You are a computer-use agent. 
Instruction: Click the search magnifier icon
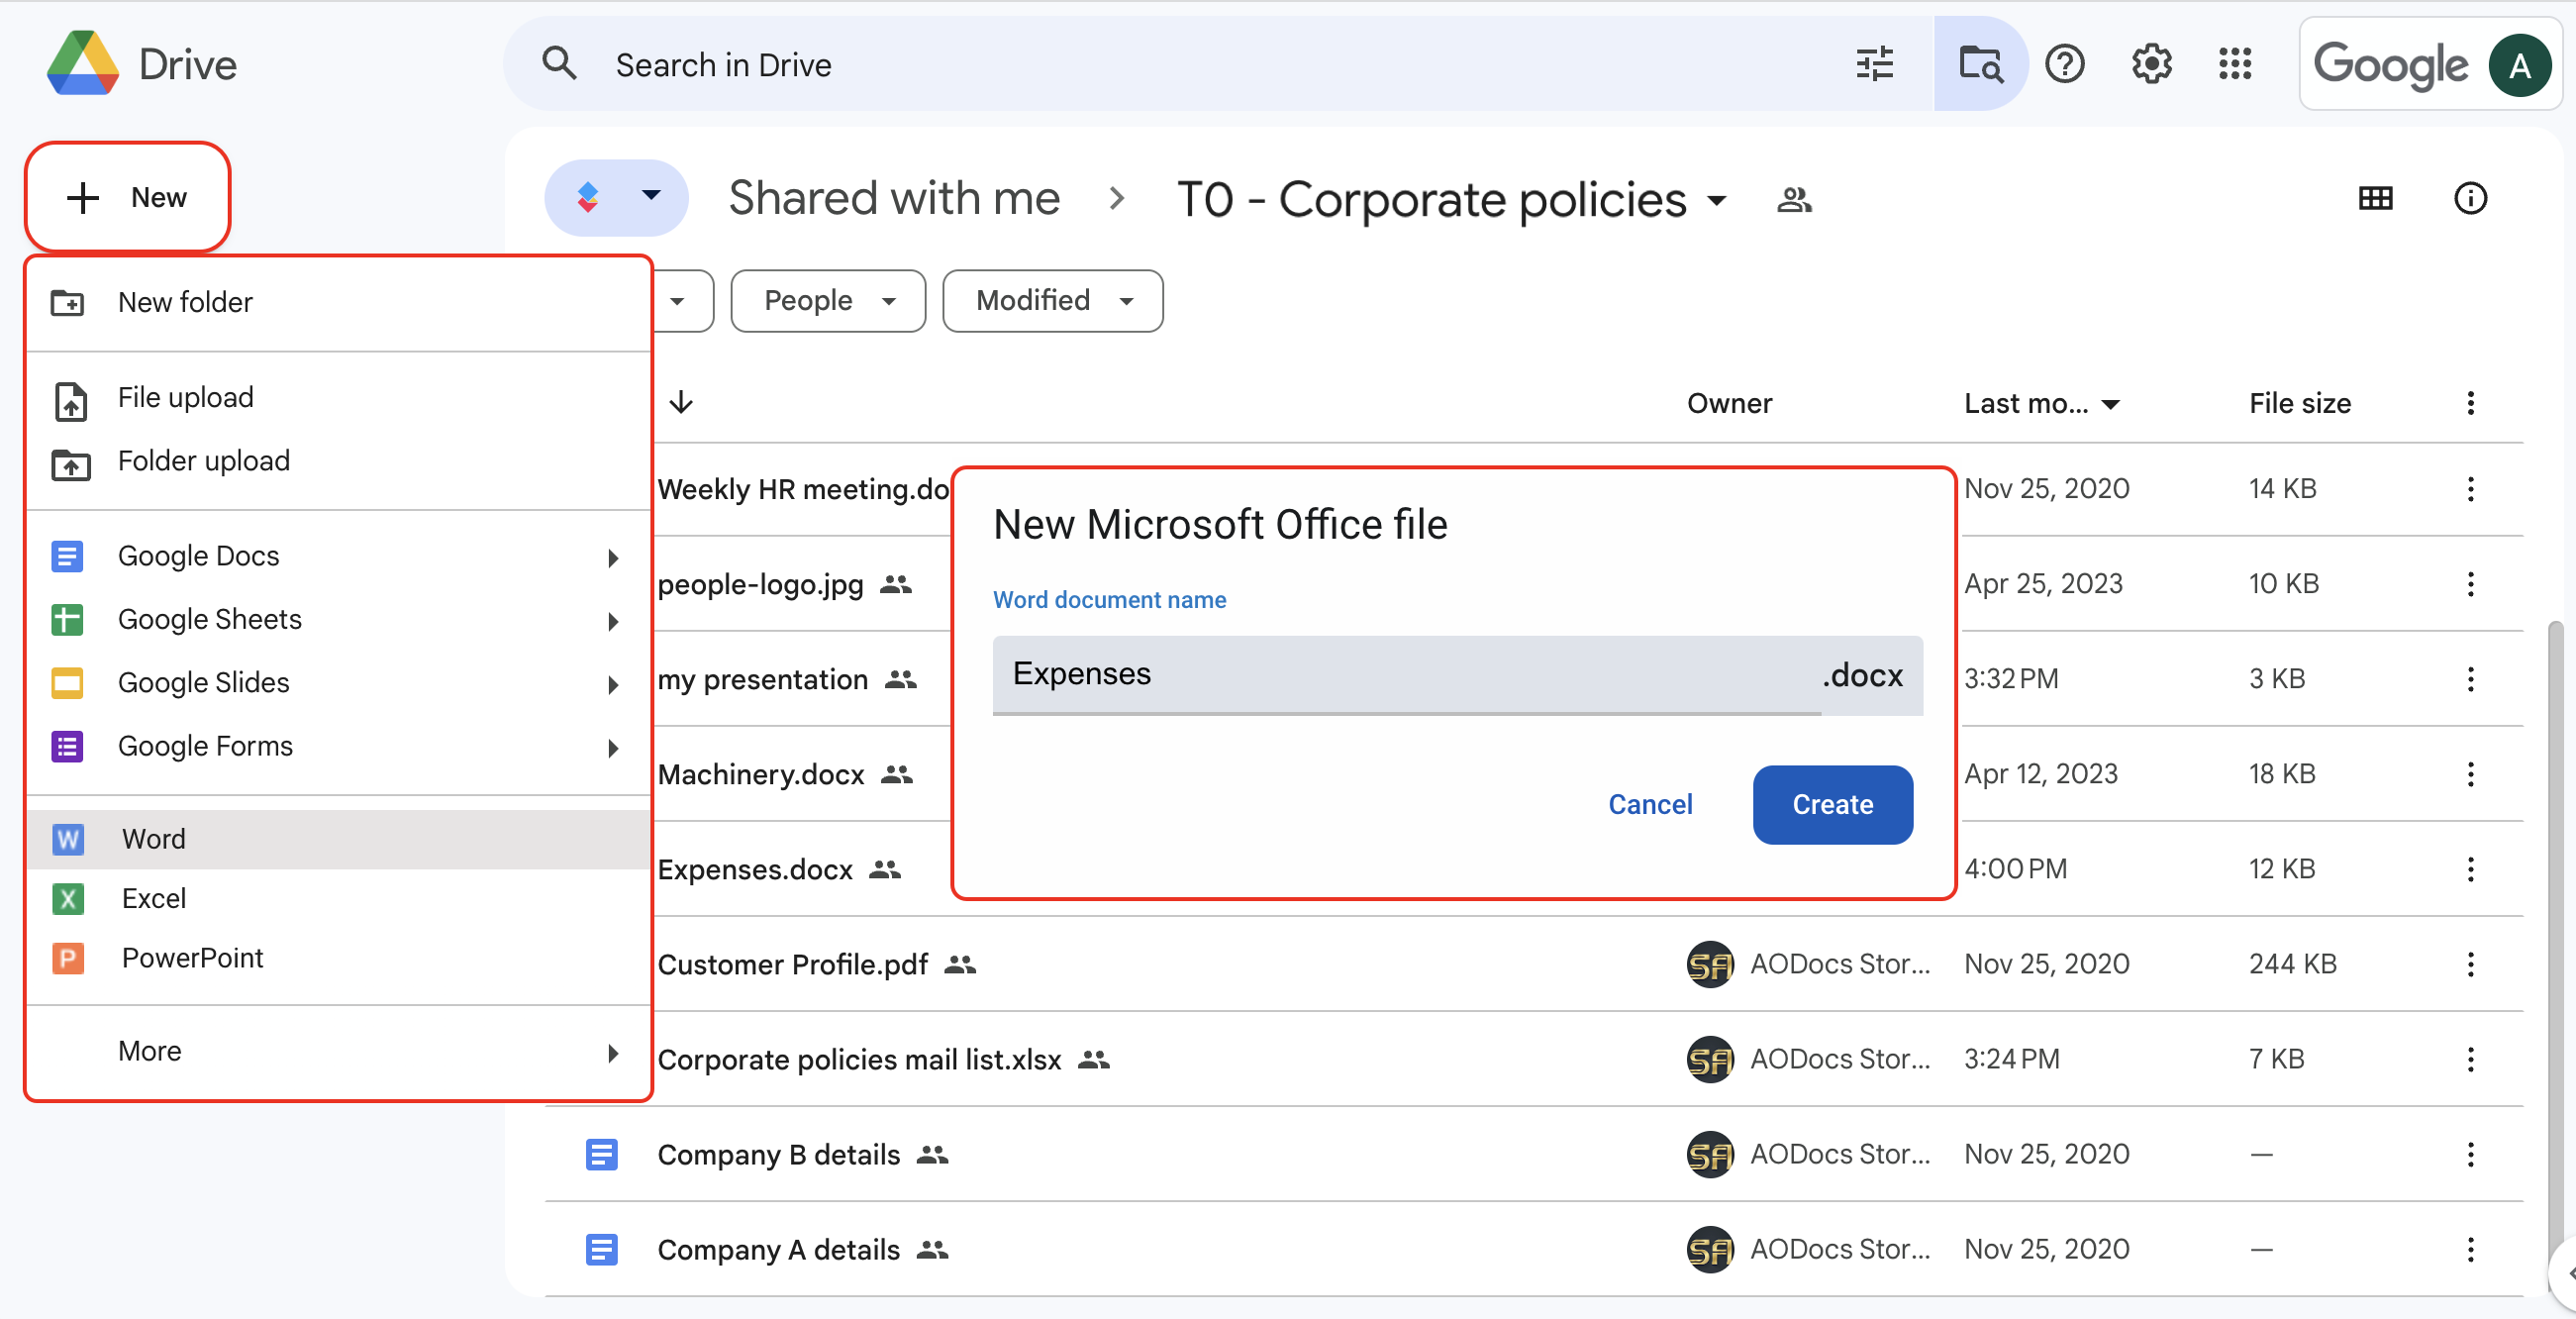click(x=559, y=64)
